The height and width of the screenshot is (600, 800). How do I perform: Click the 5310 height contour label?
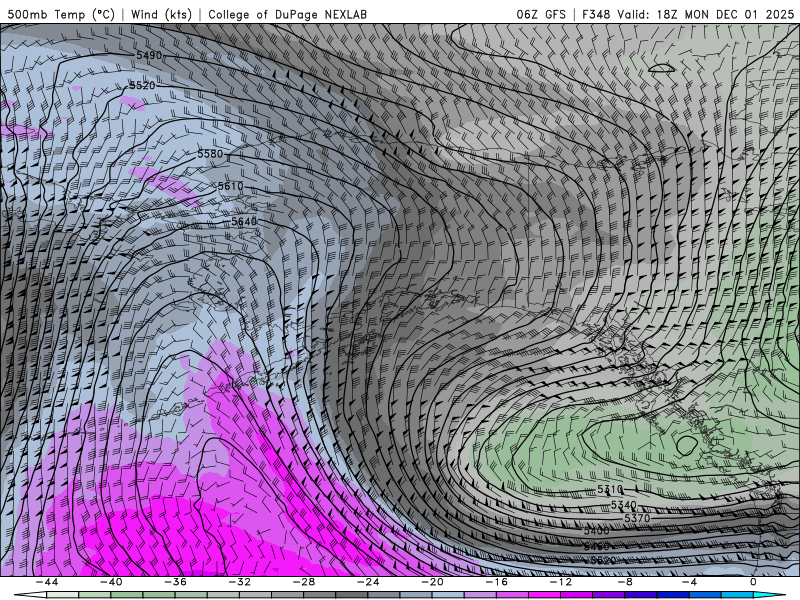pos(610,489)
